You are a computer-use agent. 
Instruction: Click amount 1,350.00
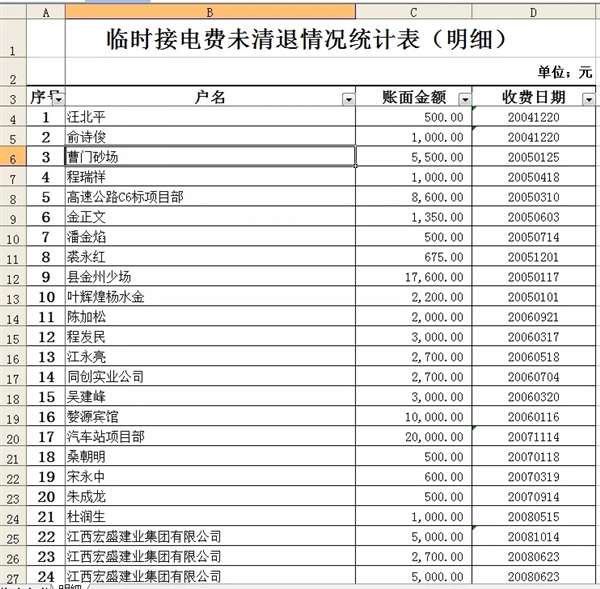(414, 217)
